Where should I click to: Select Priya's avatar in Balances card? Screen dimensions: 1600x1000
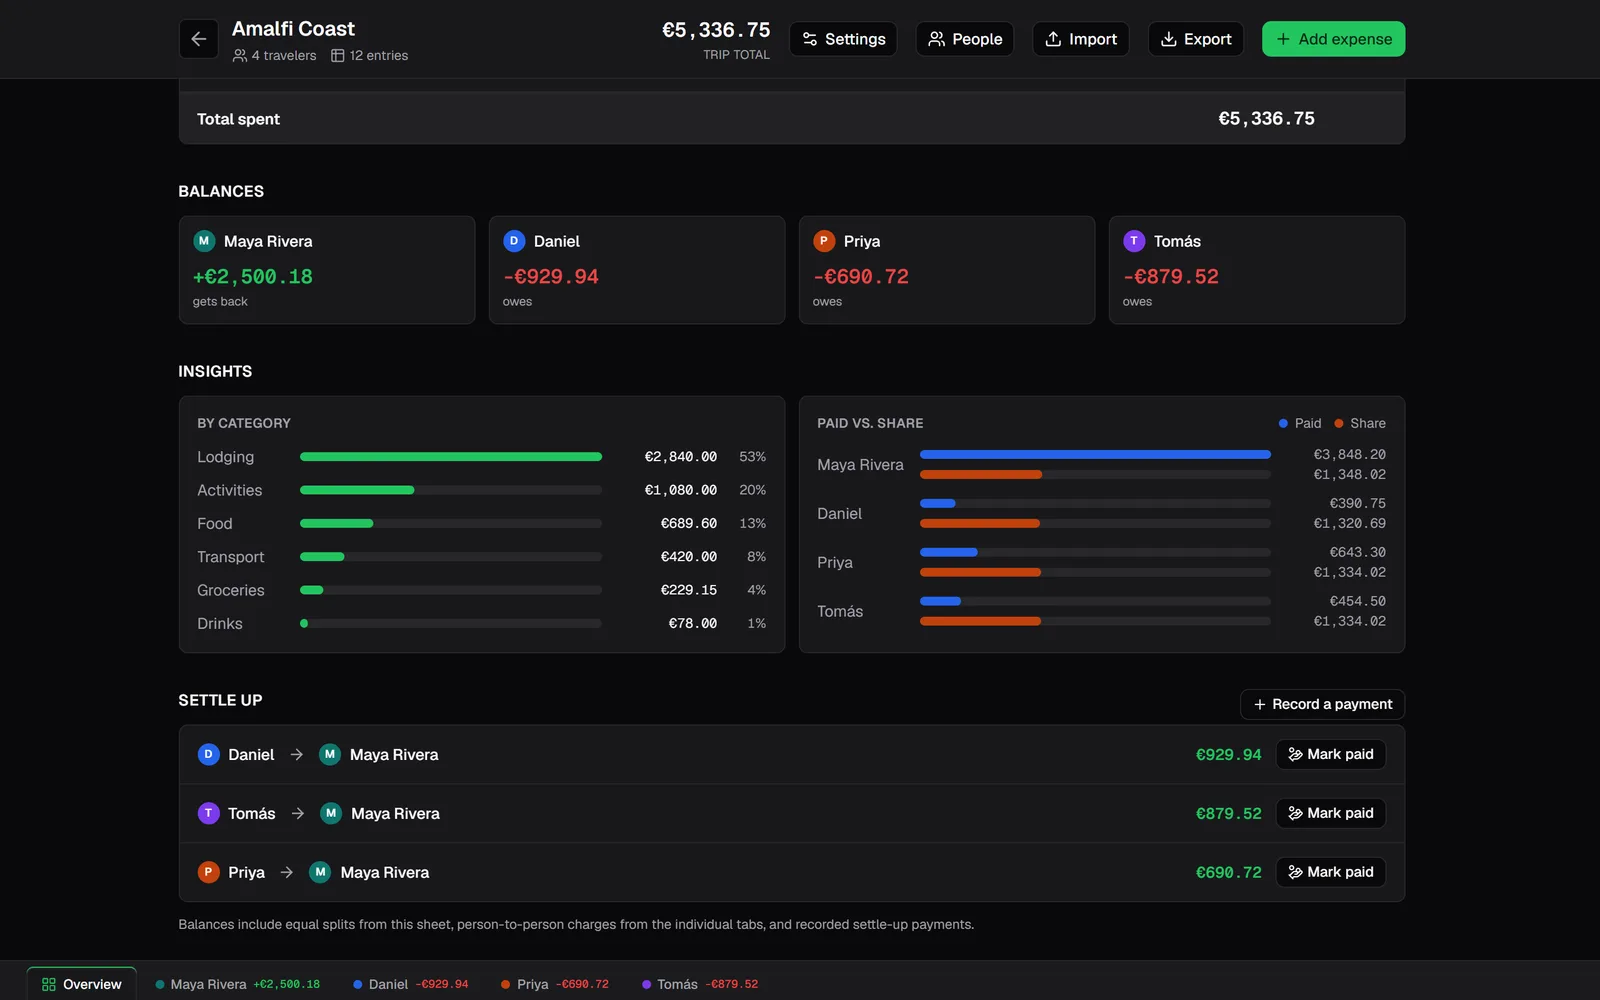(x=824, y=241)
